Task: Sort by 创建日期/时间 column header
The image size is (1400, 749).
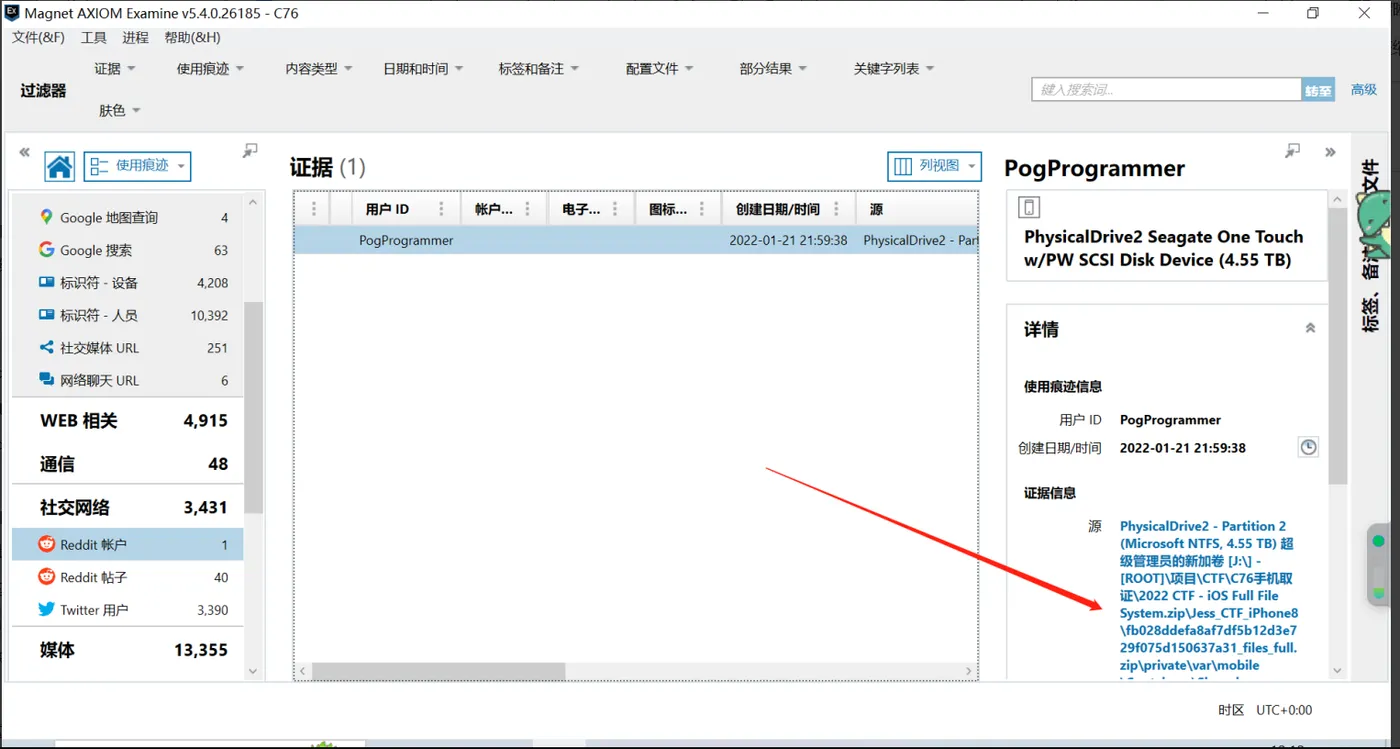Action: click(x=778, y=209)
